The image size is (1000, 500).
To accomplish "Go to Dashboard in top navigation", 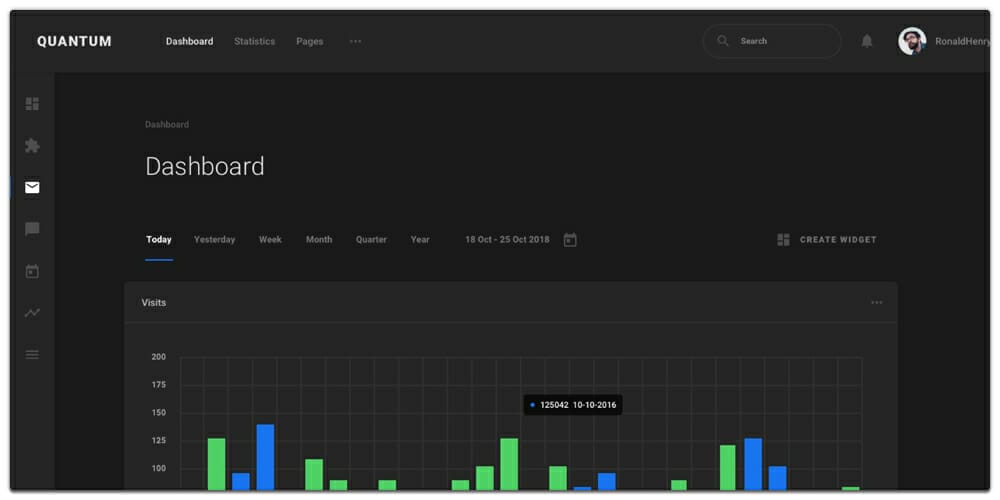I will click(189, 41).
